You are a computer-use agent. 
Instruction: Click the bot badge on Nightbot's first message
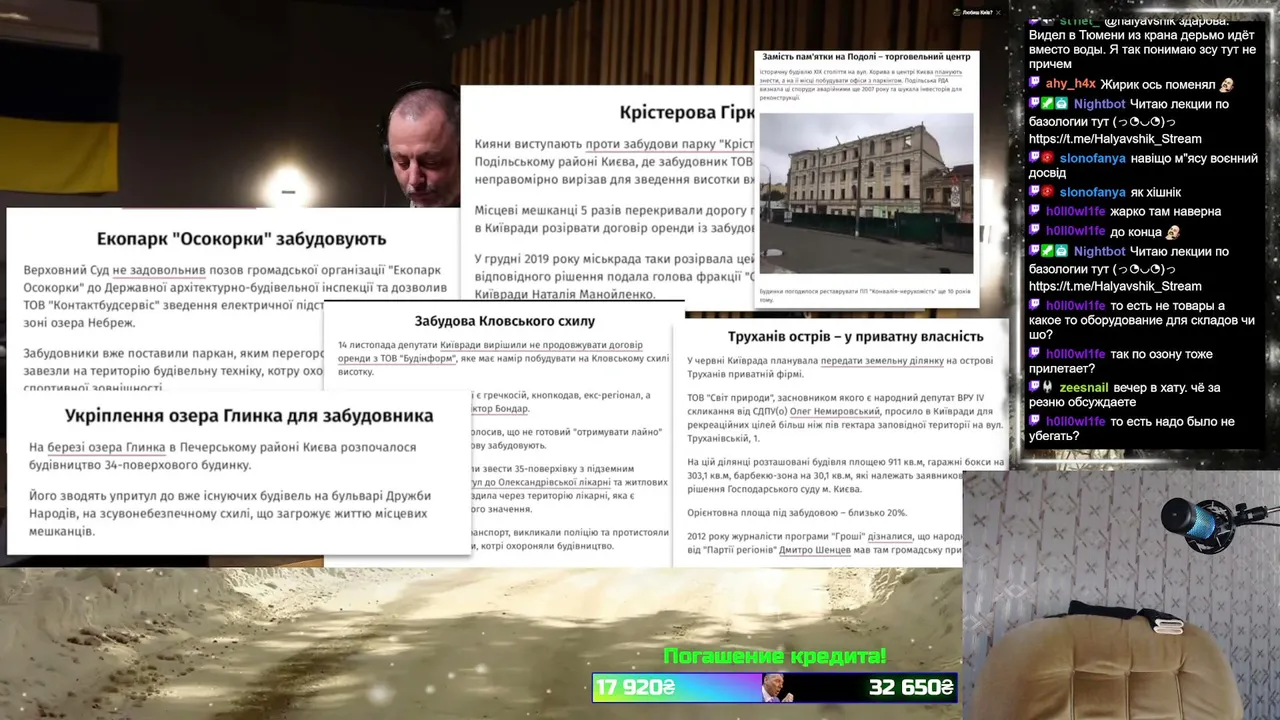(x=1061, y=104)
